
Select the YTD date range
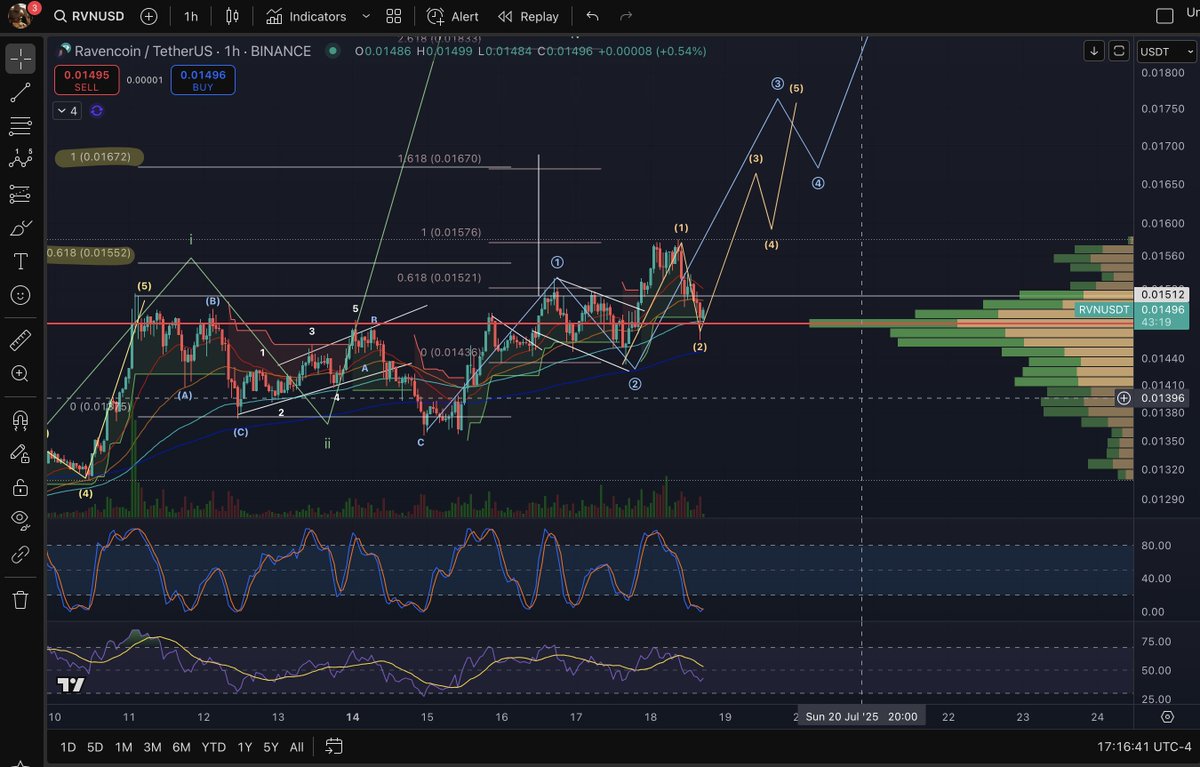(213, 747)
